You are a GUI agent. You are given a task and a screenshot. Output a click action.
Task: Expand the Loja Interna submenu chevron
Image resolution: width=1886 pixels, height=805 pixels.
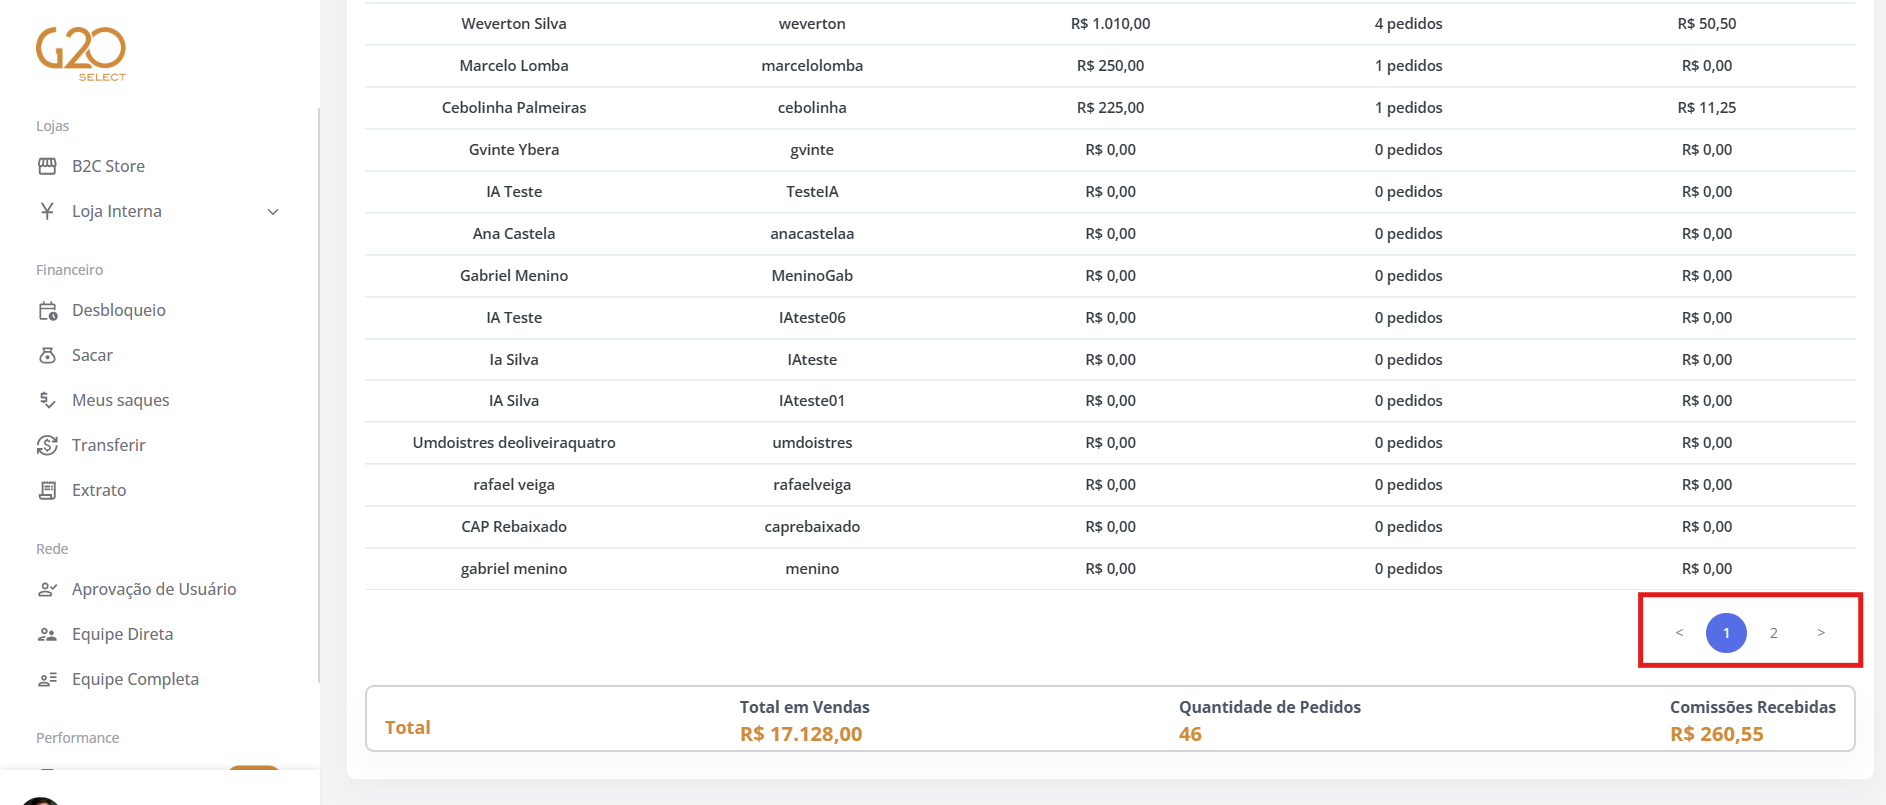coord(273,212)
